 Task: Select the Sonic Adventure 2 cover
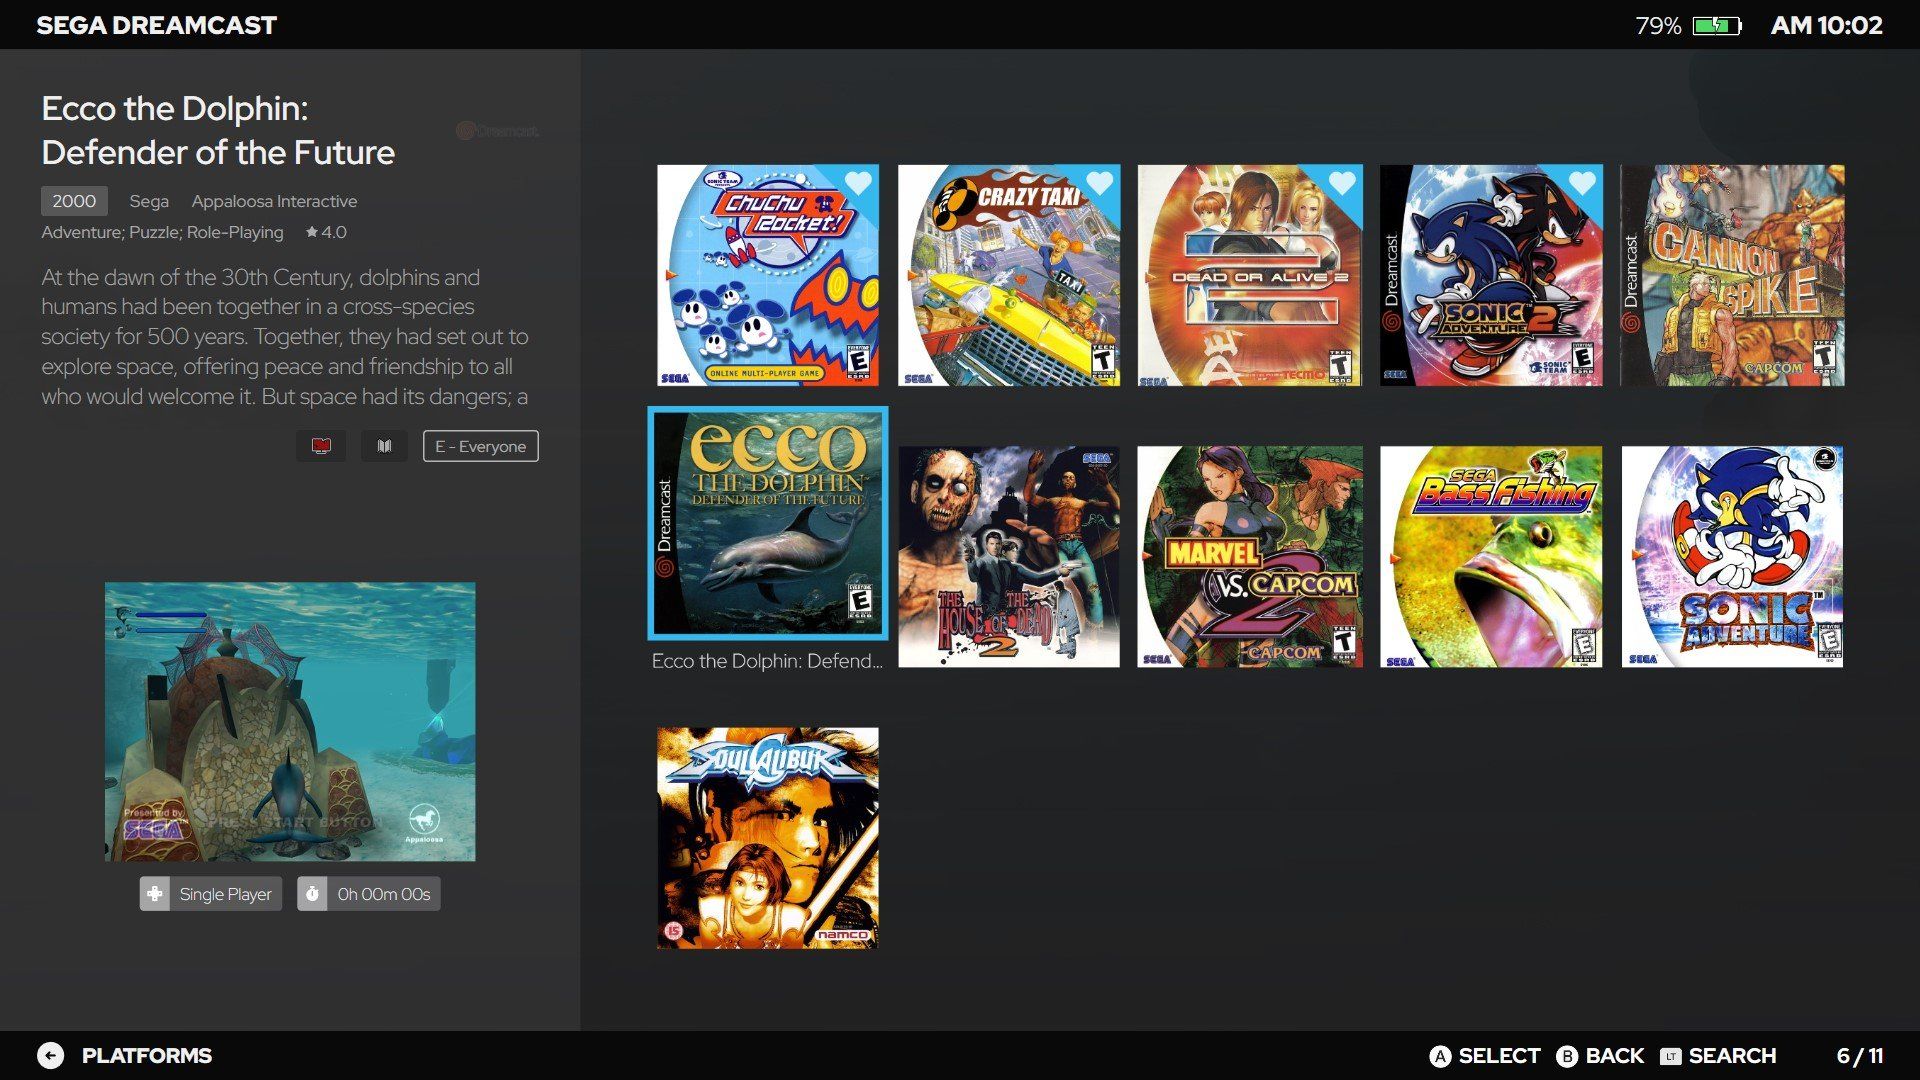click(x=1491, y=276)
